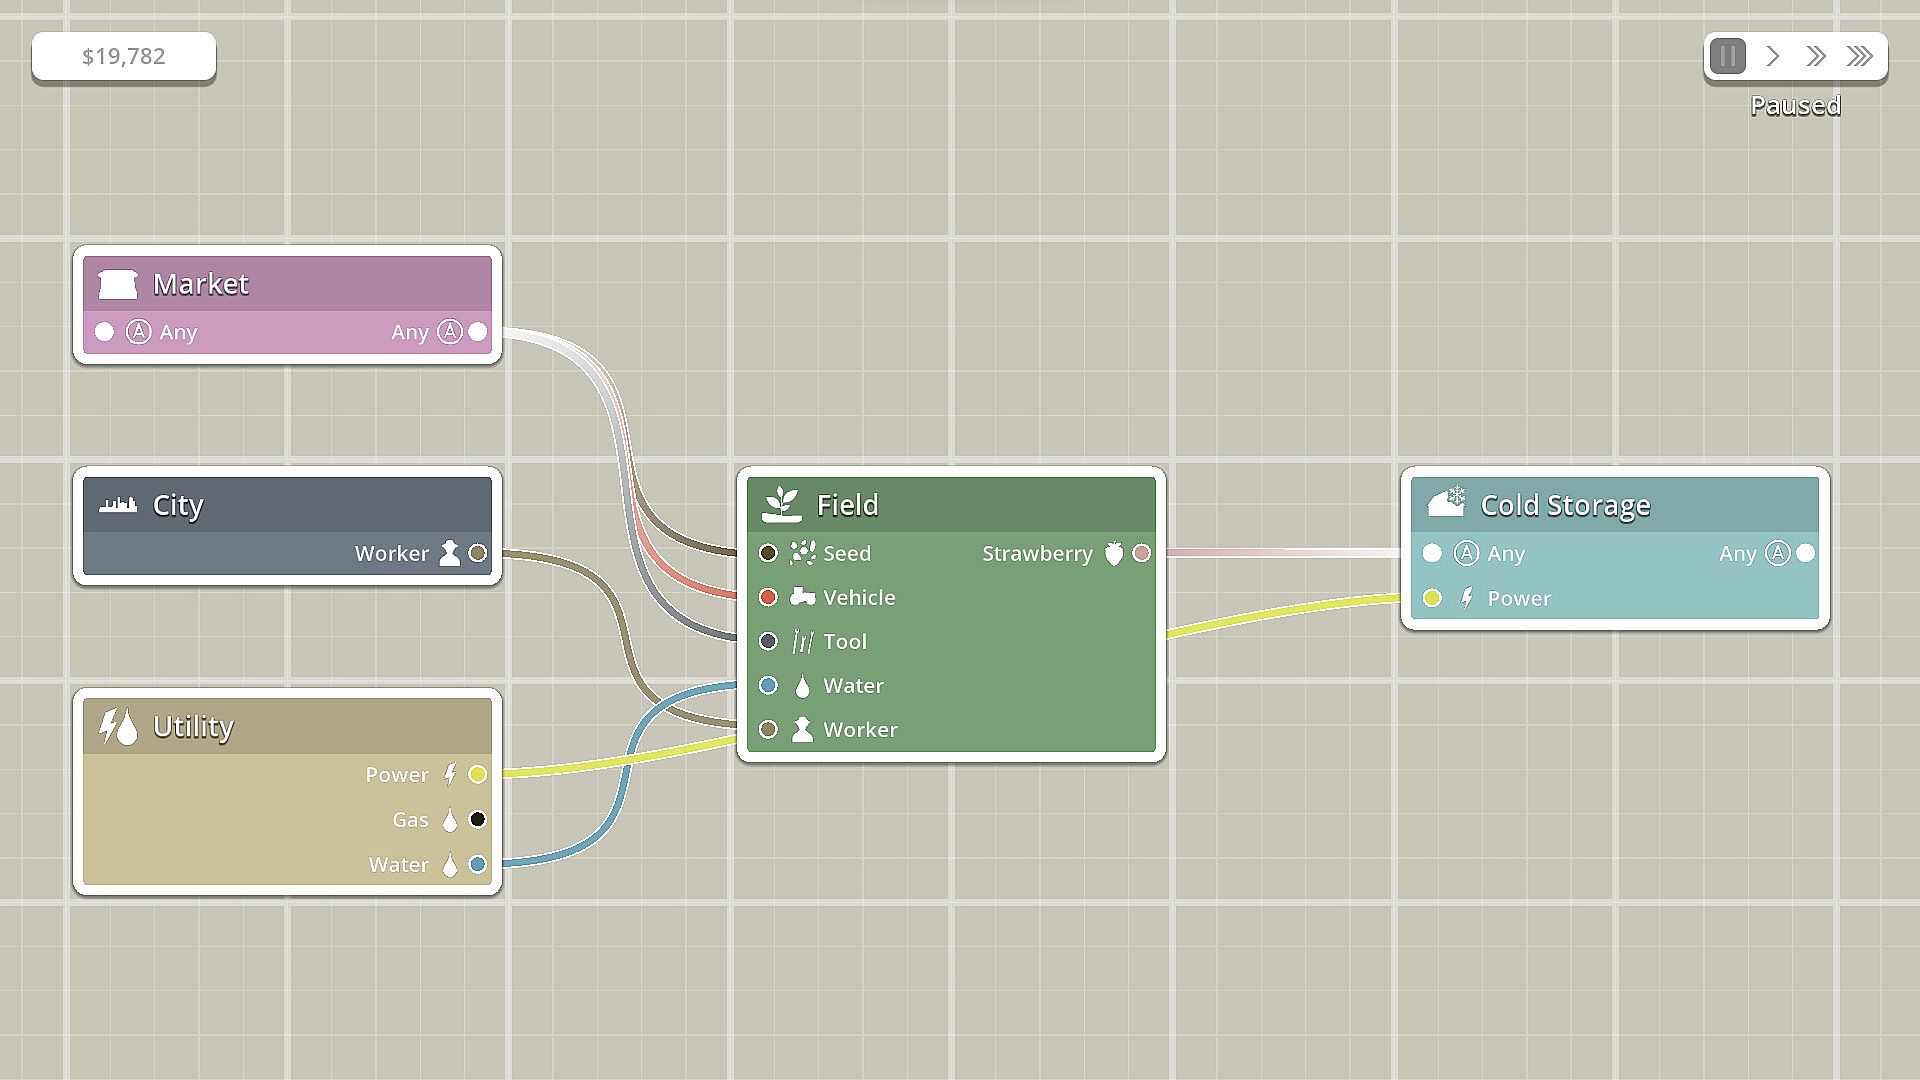Screen dimensions: 1920x1080
Task: Click the Cold Storage snowflake icon
Action: 1446,502
